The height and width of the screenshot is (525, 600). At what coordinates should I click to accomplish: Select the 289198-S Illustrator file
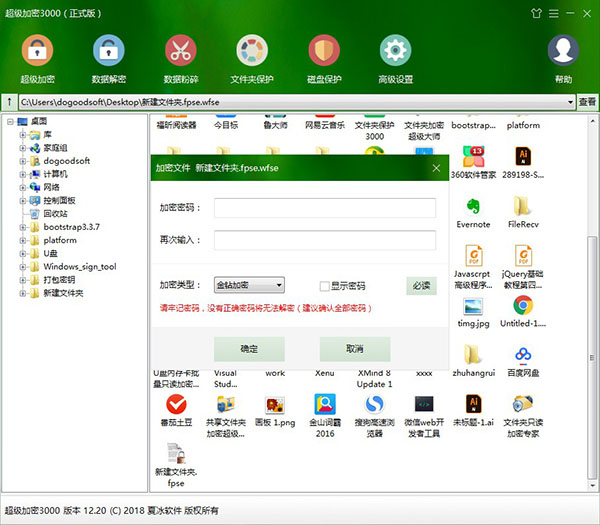pyautogui.click(x=523, y=163)
